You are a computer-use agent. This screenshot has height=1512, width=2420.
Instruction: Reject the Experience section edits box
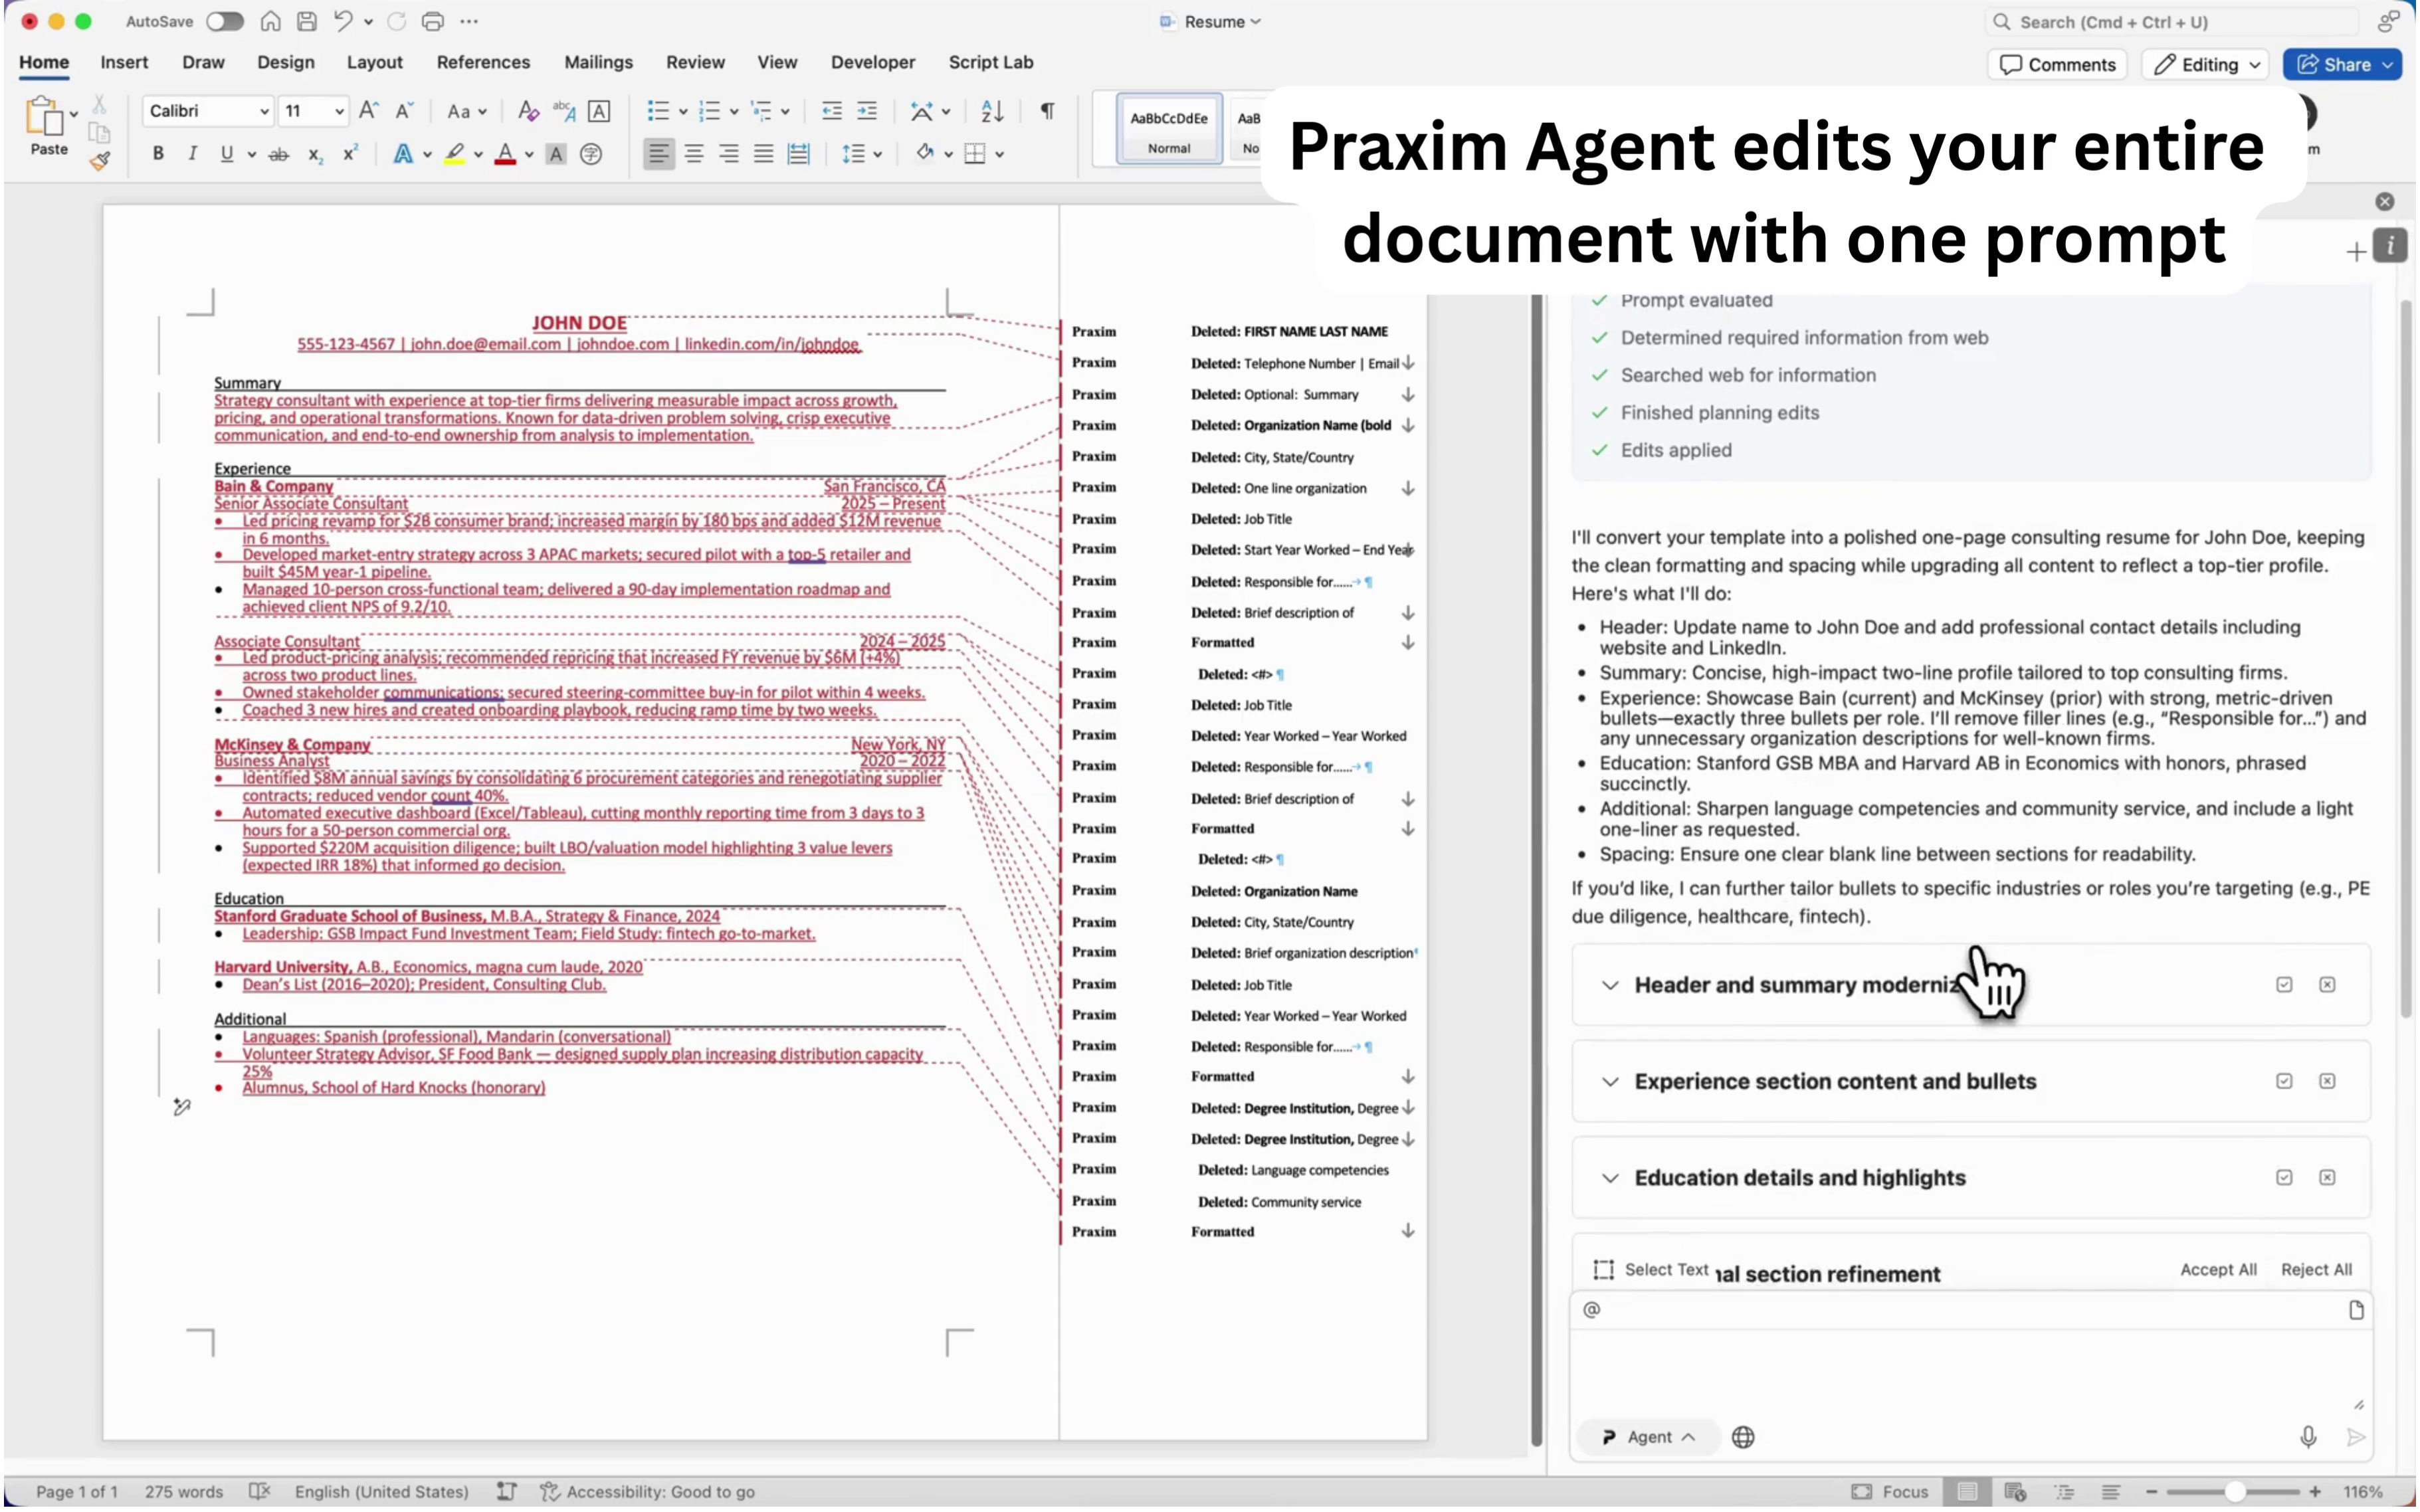2327,1081
